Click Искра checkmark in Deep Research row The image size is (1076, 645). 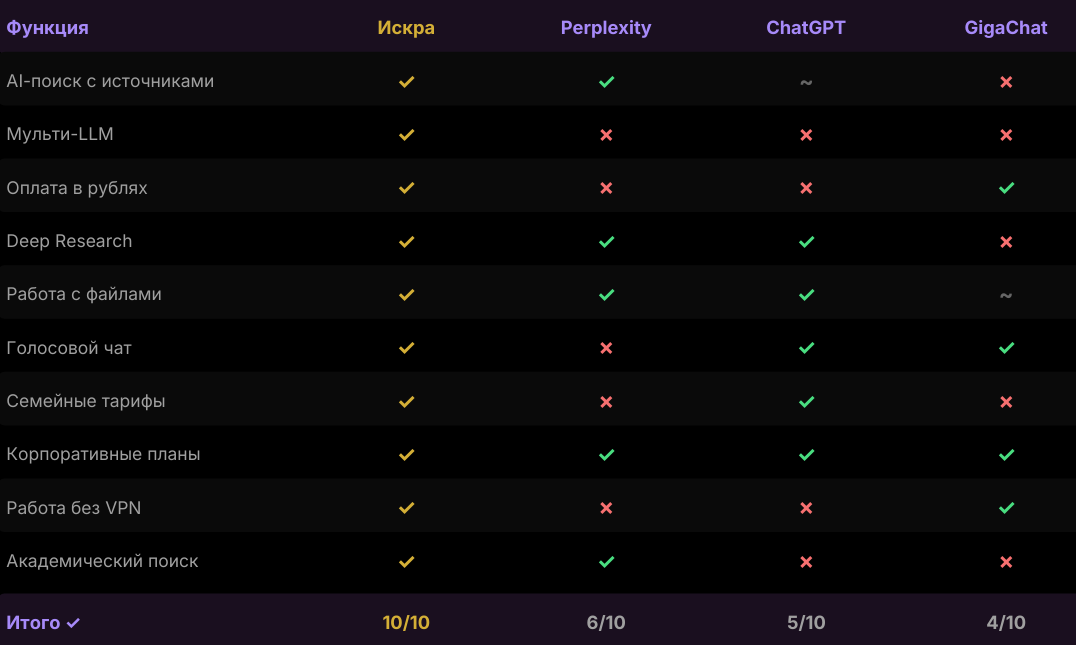click(x=406, y=242)
